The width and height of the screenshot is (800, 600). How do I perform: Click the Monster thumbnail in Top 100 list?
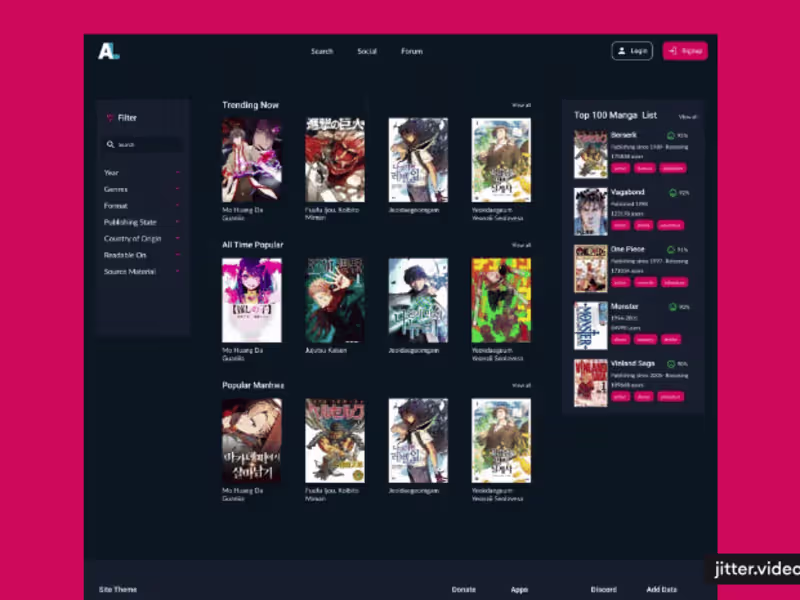pos(590,326)
